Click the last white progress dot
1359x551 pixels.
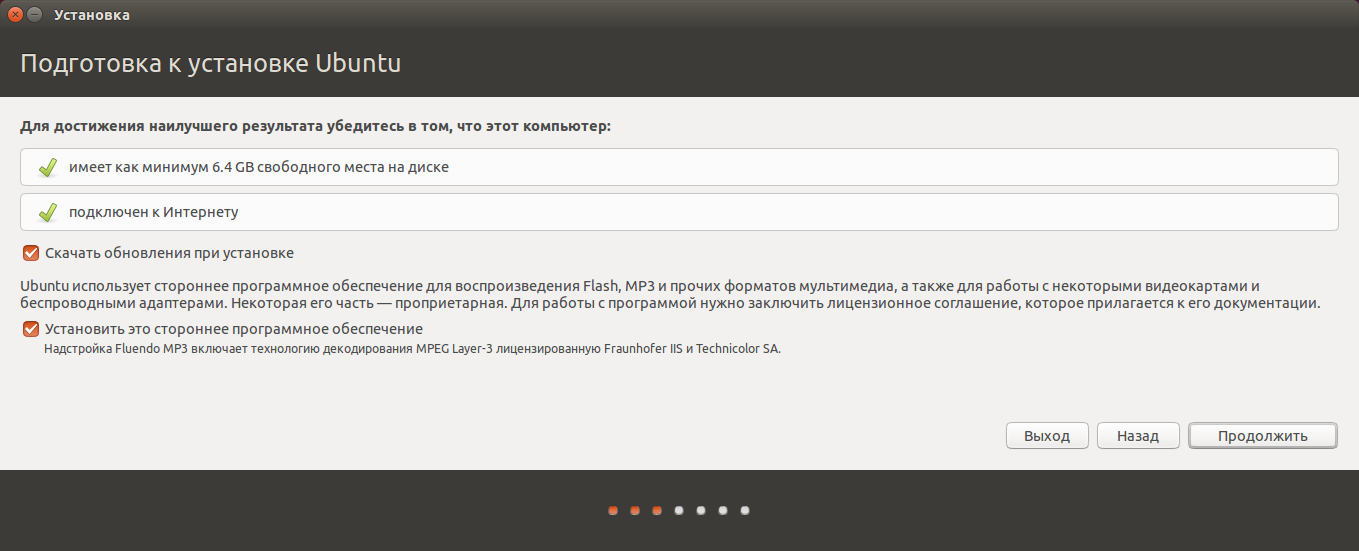[745, 511]
